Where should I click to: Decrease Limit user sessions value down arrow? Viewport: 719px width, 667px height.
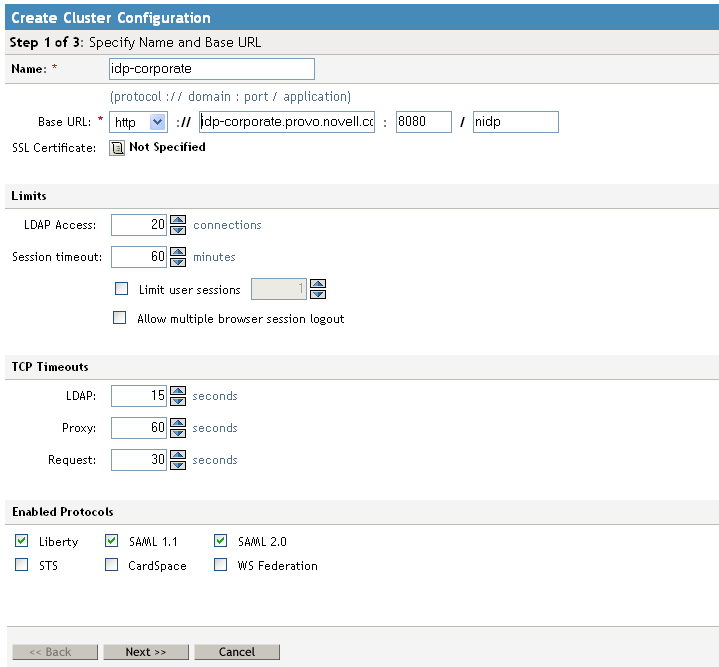click(318, 294)
